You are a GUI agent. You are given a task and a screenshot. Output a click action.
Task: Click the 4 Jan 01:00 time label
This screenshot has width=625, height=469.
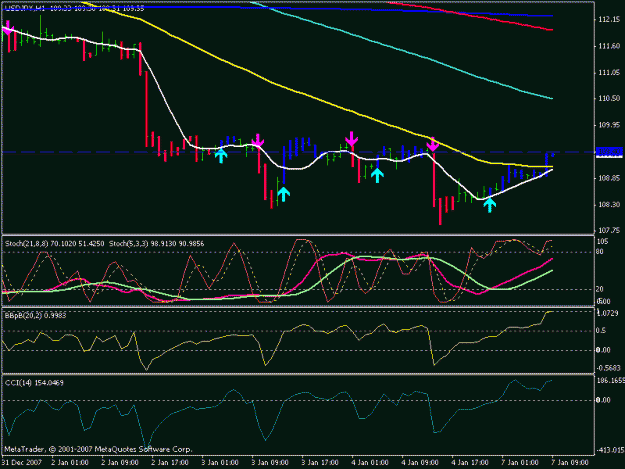369,463
